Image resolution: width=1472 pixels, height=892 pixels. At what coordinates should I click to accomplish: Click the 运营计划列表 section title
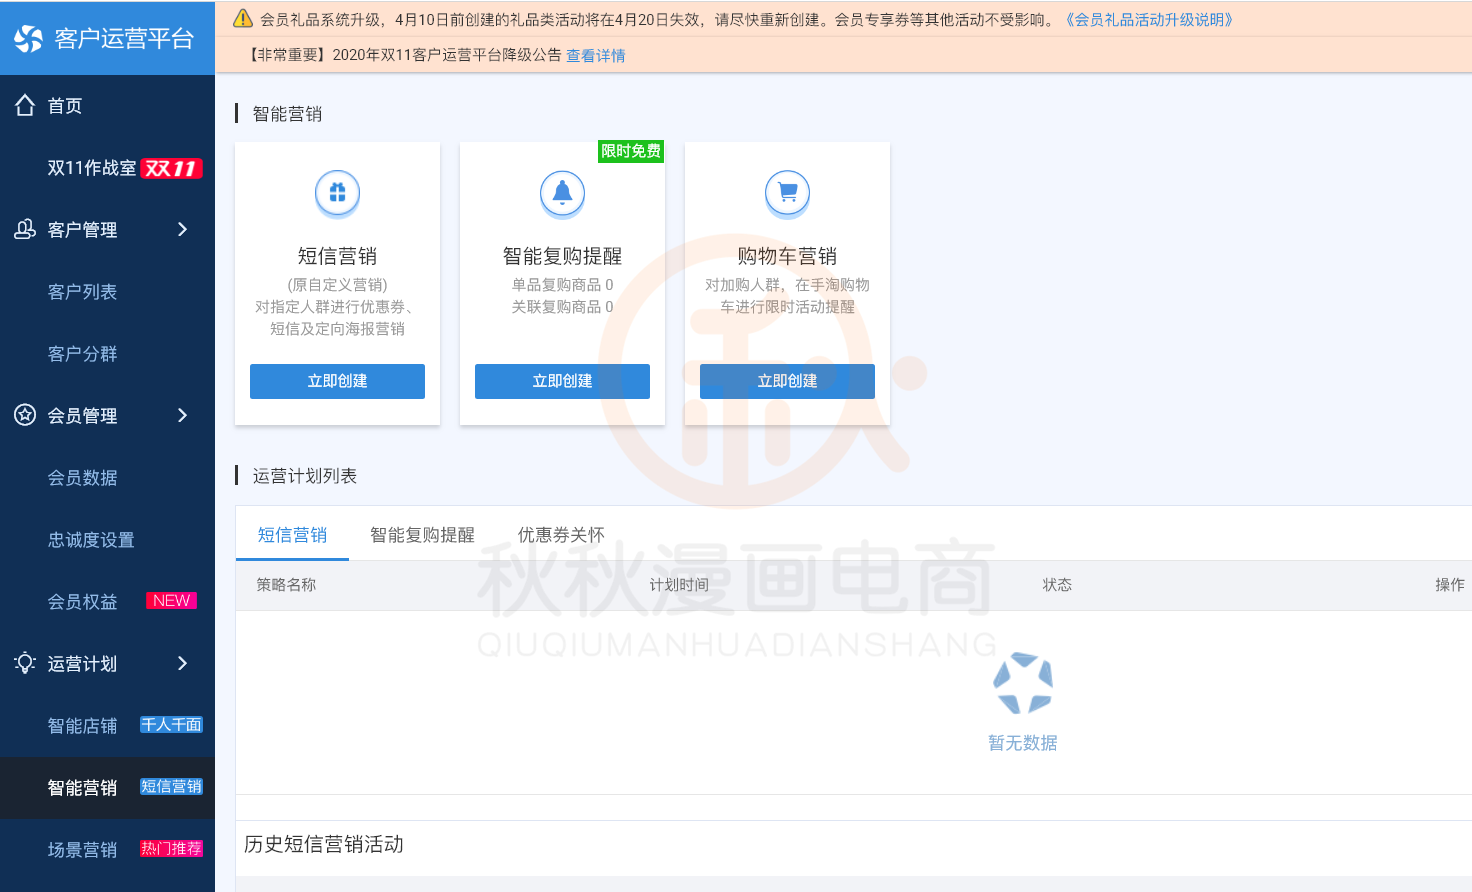pyautogui.click(x=304, y=476)
